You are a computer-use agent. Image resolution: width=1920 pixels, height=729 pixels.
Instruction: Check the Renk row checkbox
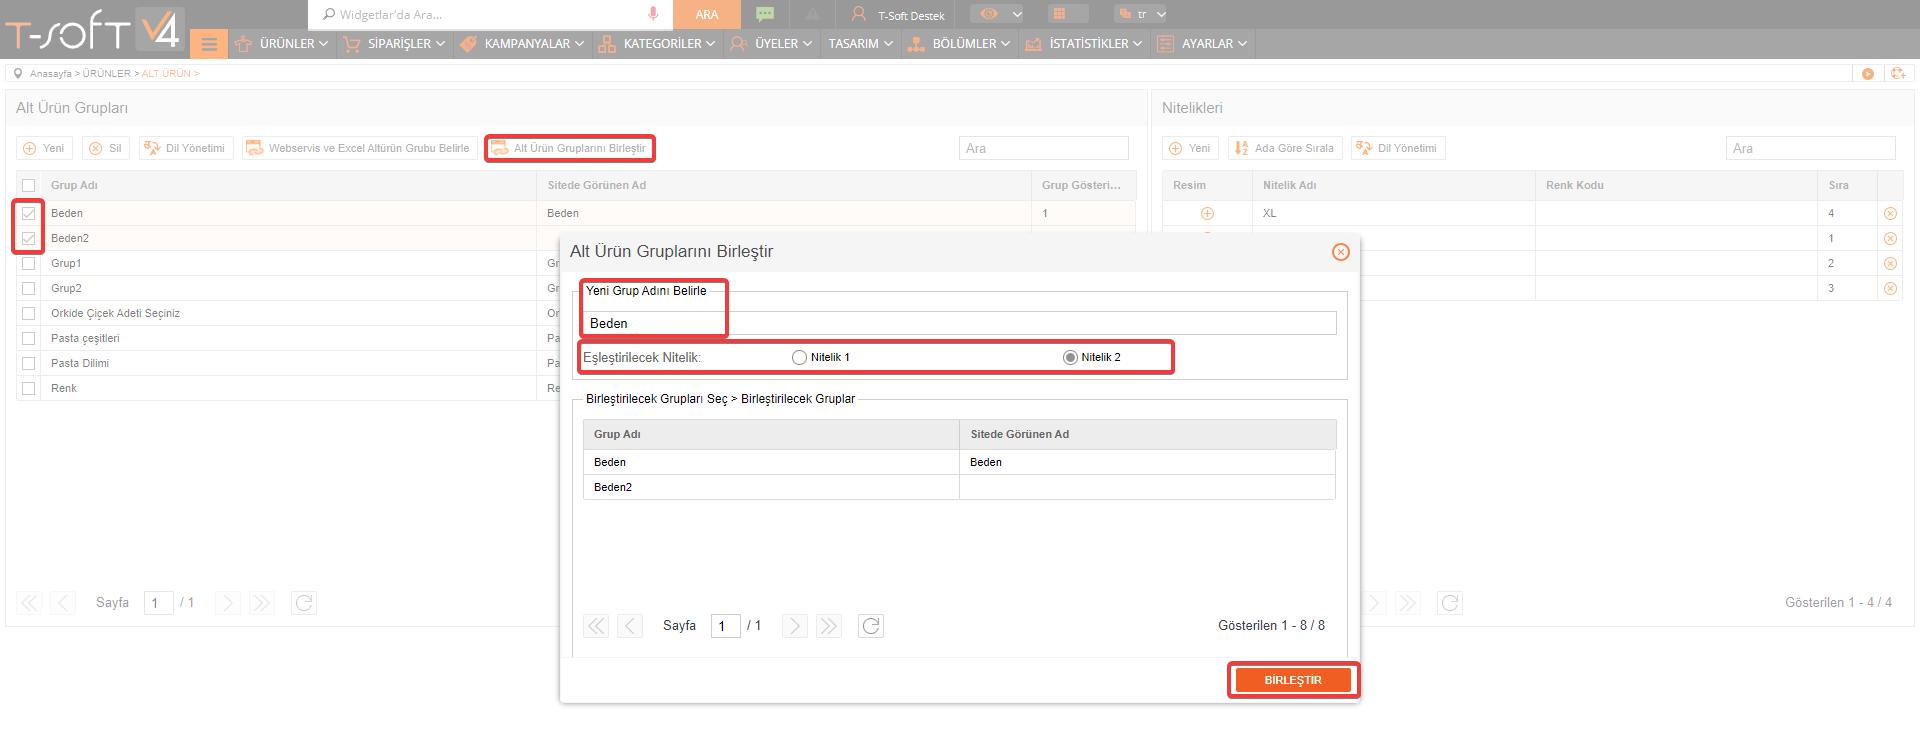coord(28,388)
